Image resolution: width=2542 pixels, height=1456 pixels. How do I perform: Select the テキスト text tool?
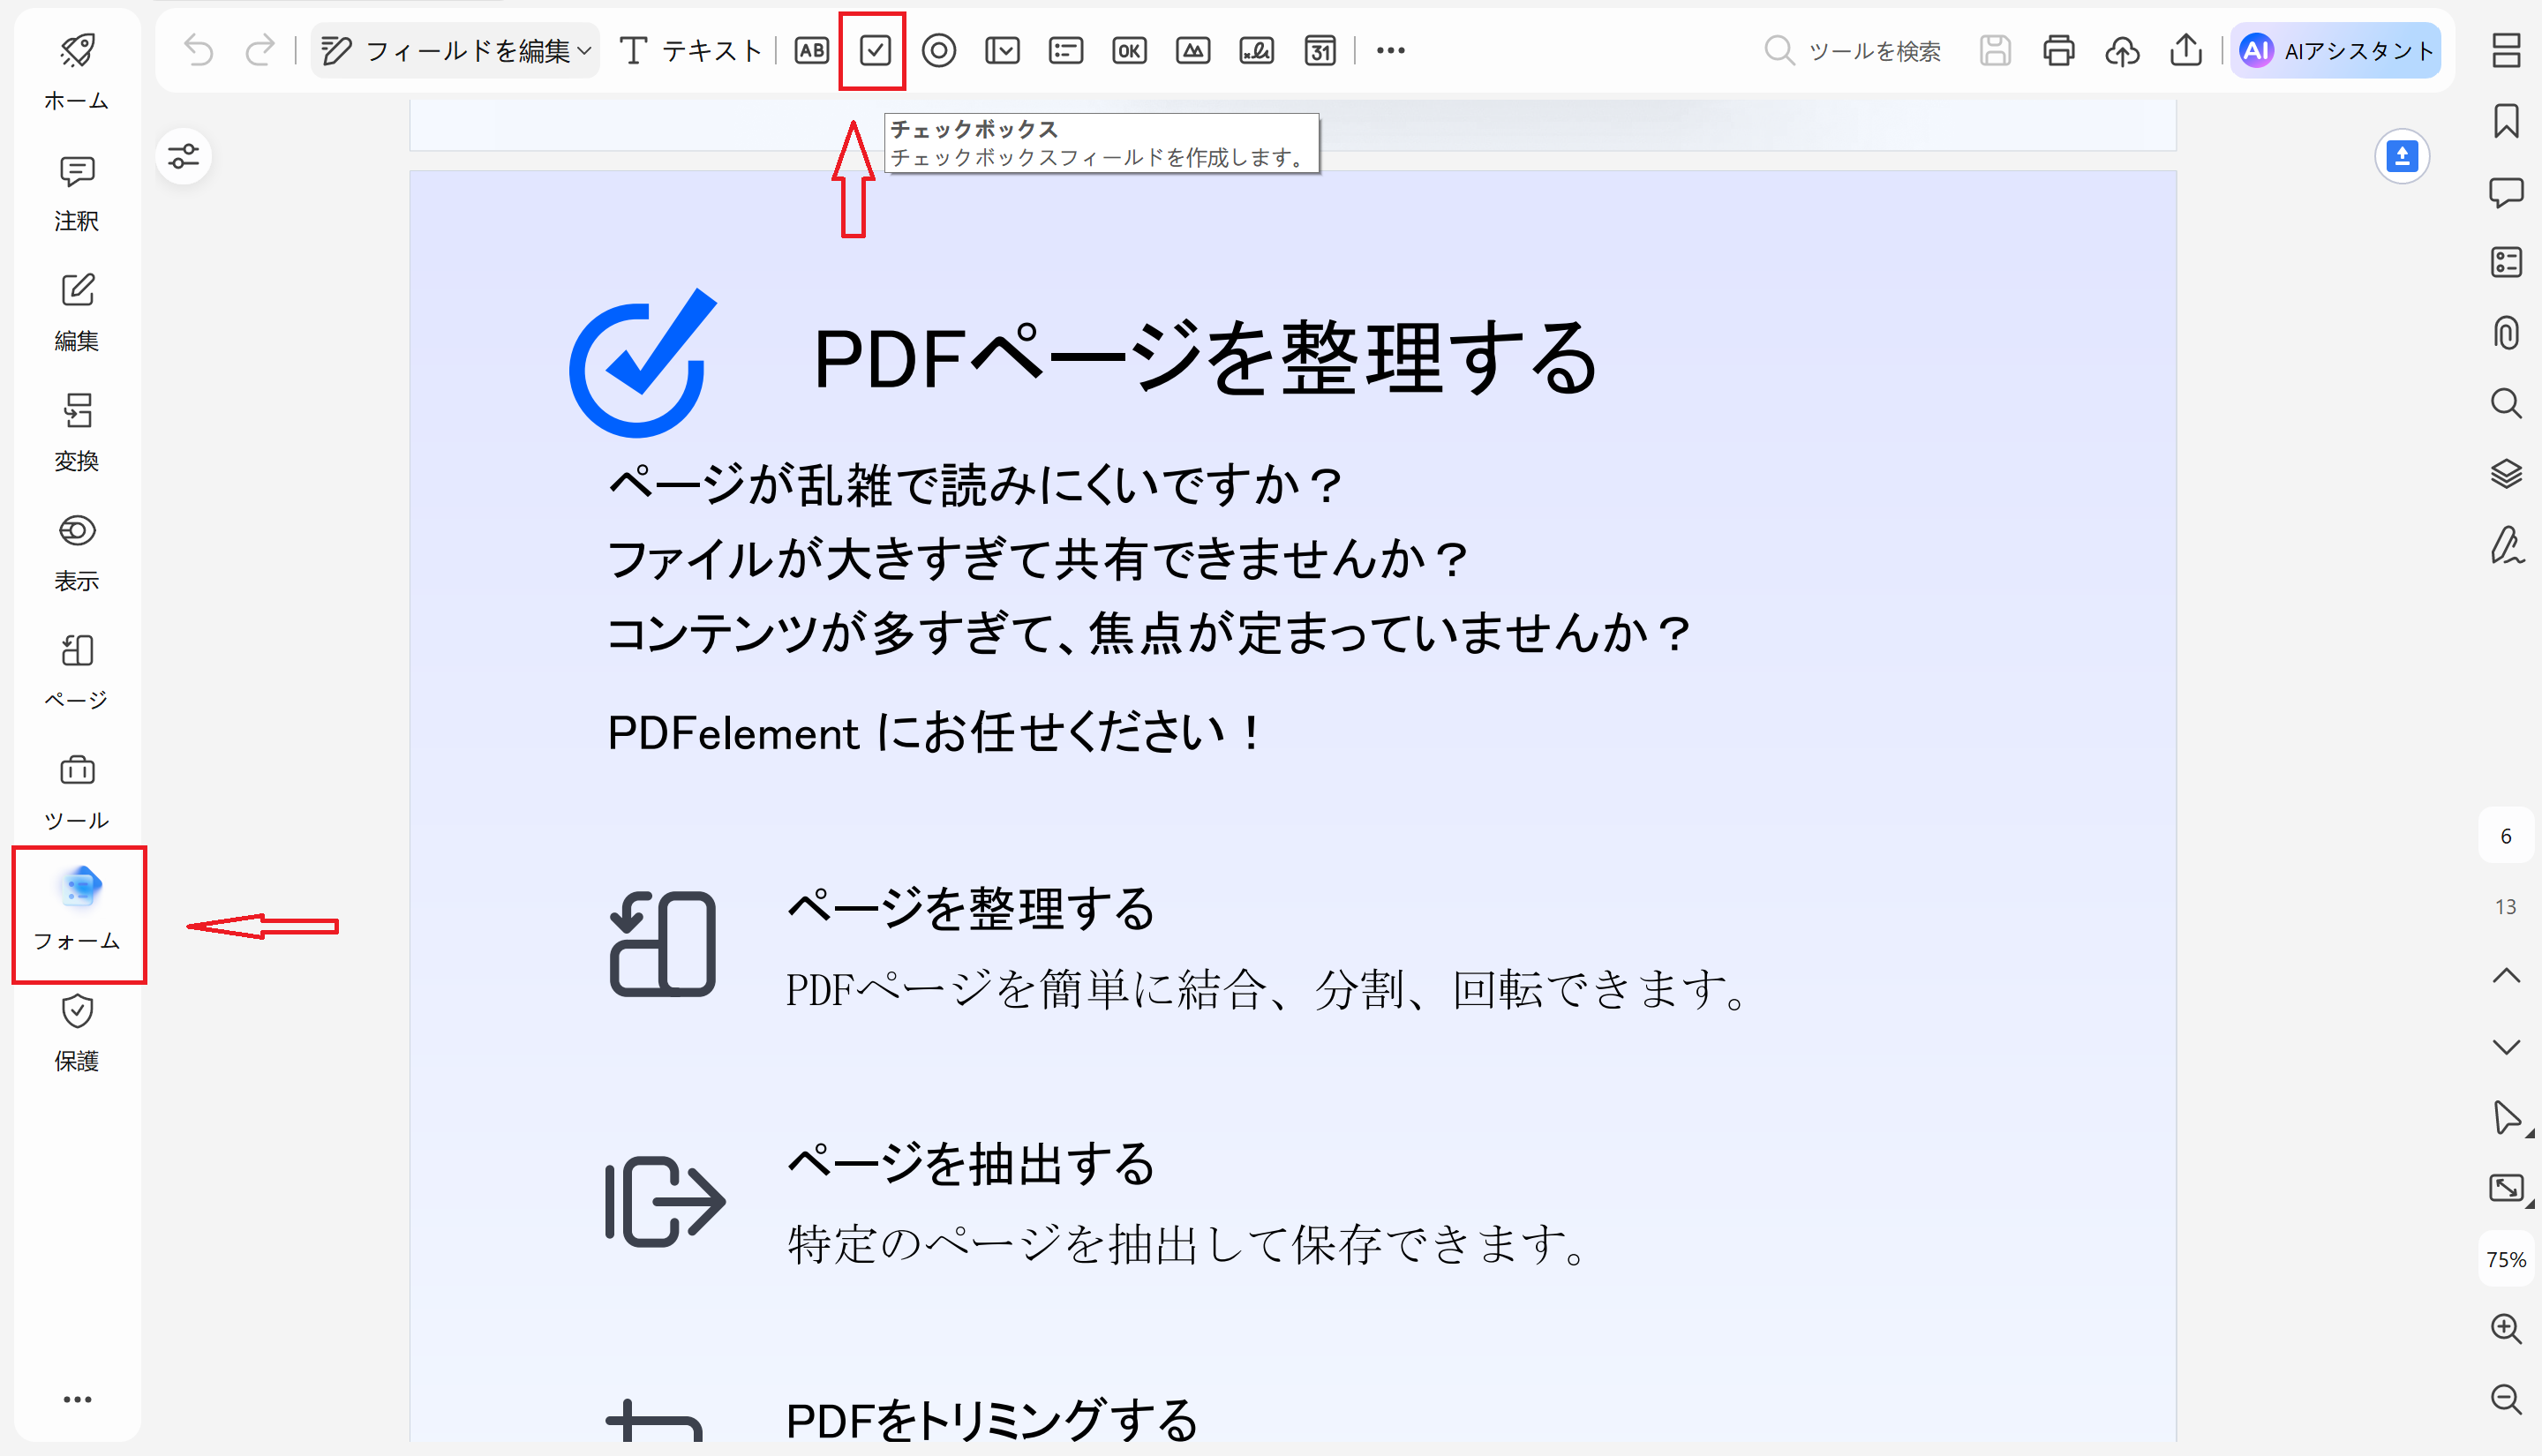(690, 50)
